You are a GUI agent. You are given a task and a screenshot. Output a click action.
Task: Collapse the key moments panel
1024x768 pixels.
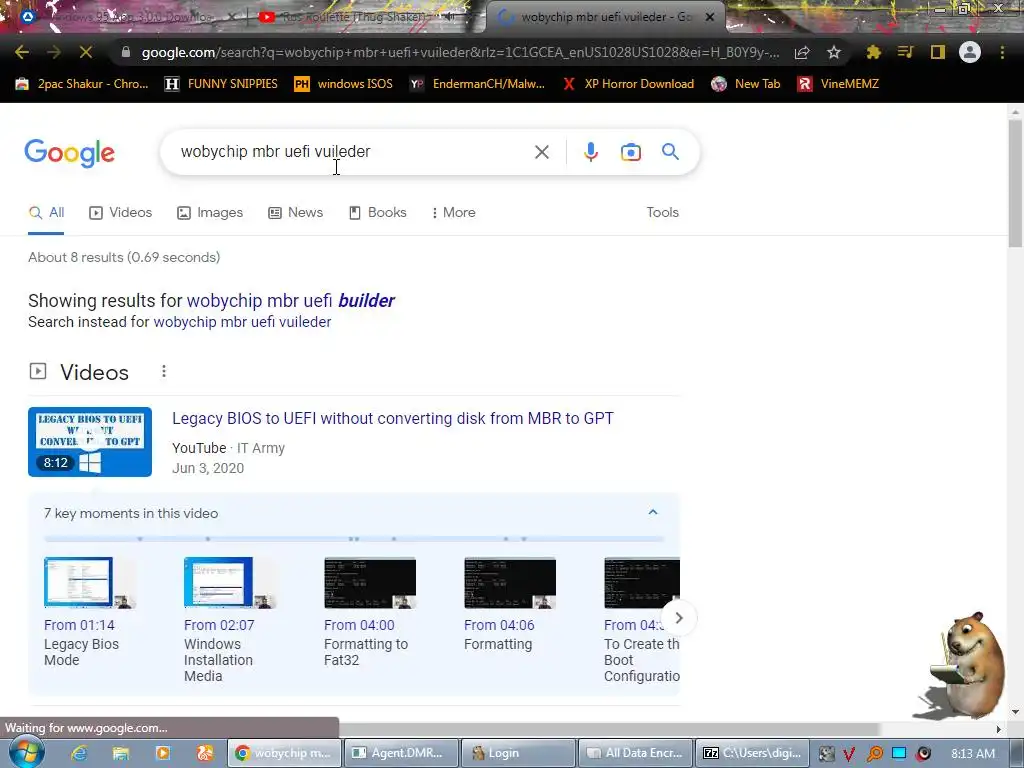652,513
